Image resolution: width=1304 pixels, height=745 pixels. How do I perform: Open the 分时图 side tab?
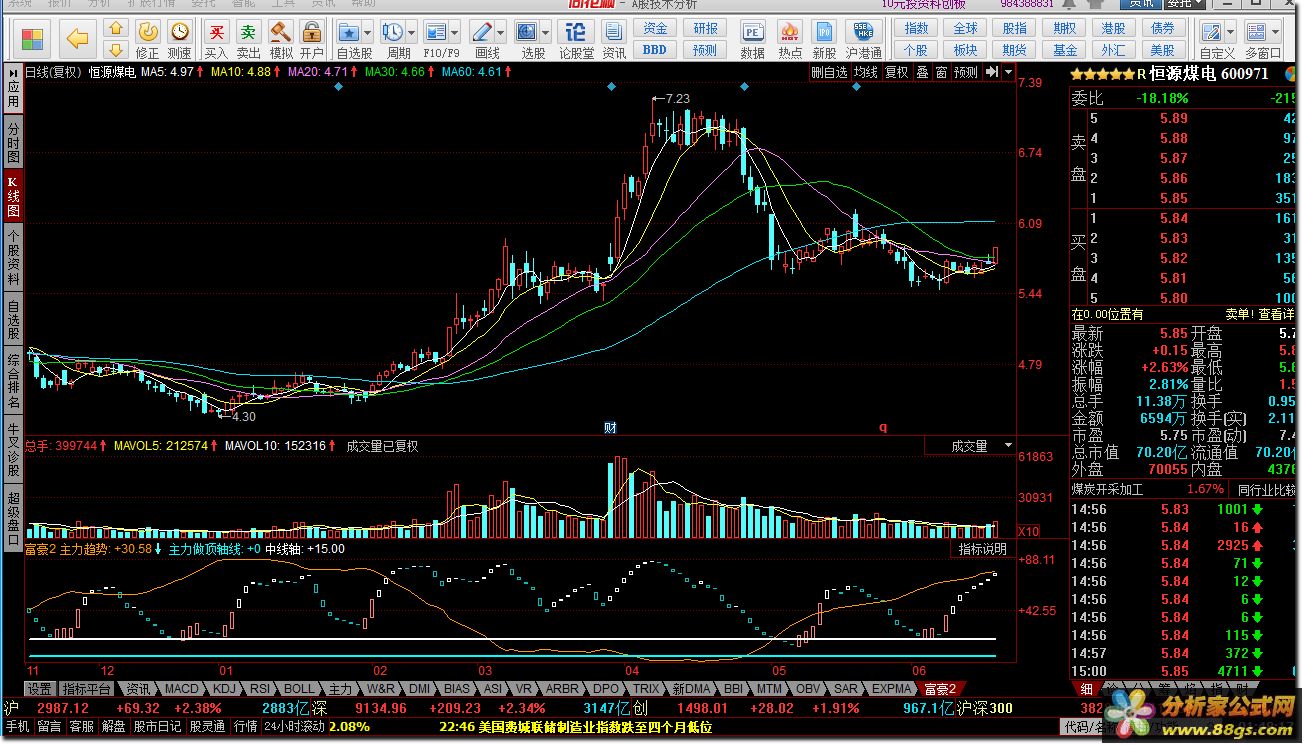pyautogui.click(x=13, y=143)
